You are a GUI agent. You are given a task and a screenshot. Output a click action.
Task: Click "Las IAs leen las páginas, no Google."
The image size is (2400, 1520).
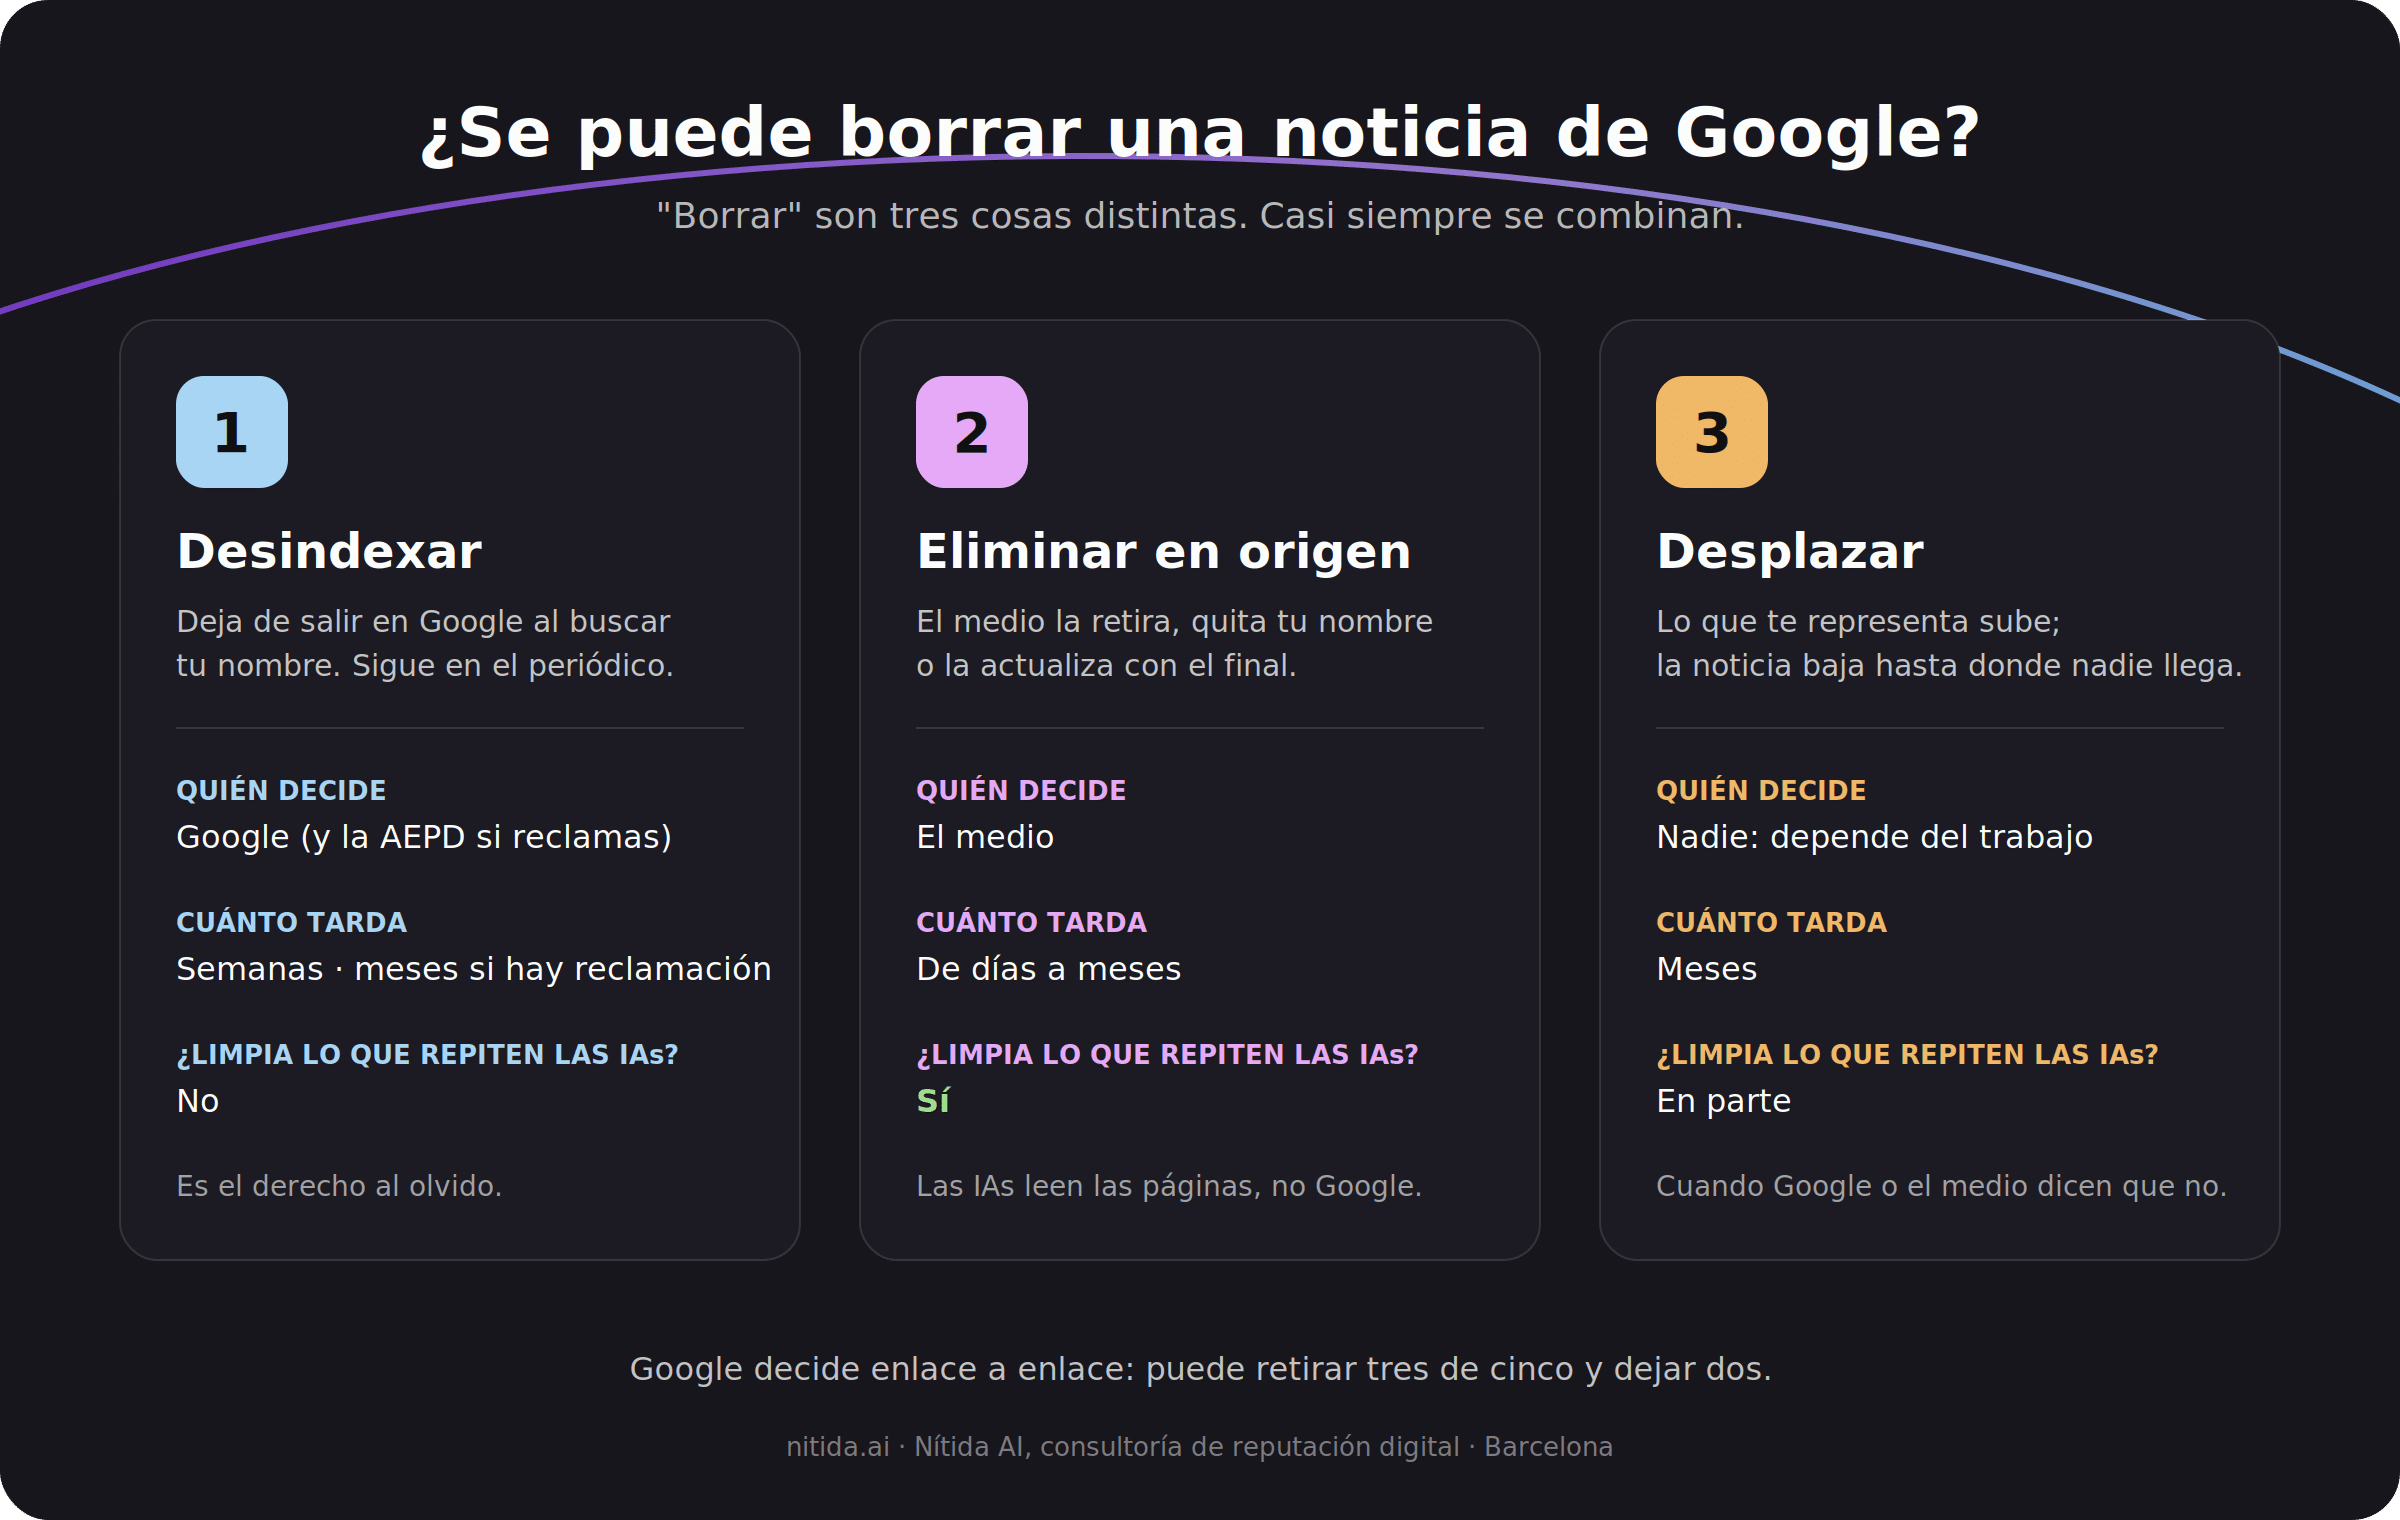1169,1186
